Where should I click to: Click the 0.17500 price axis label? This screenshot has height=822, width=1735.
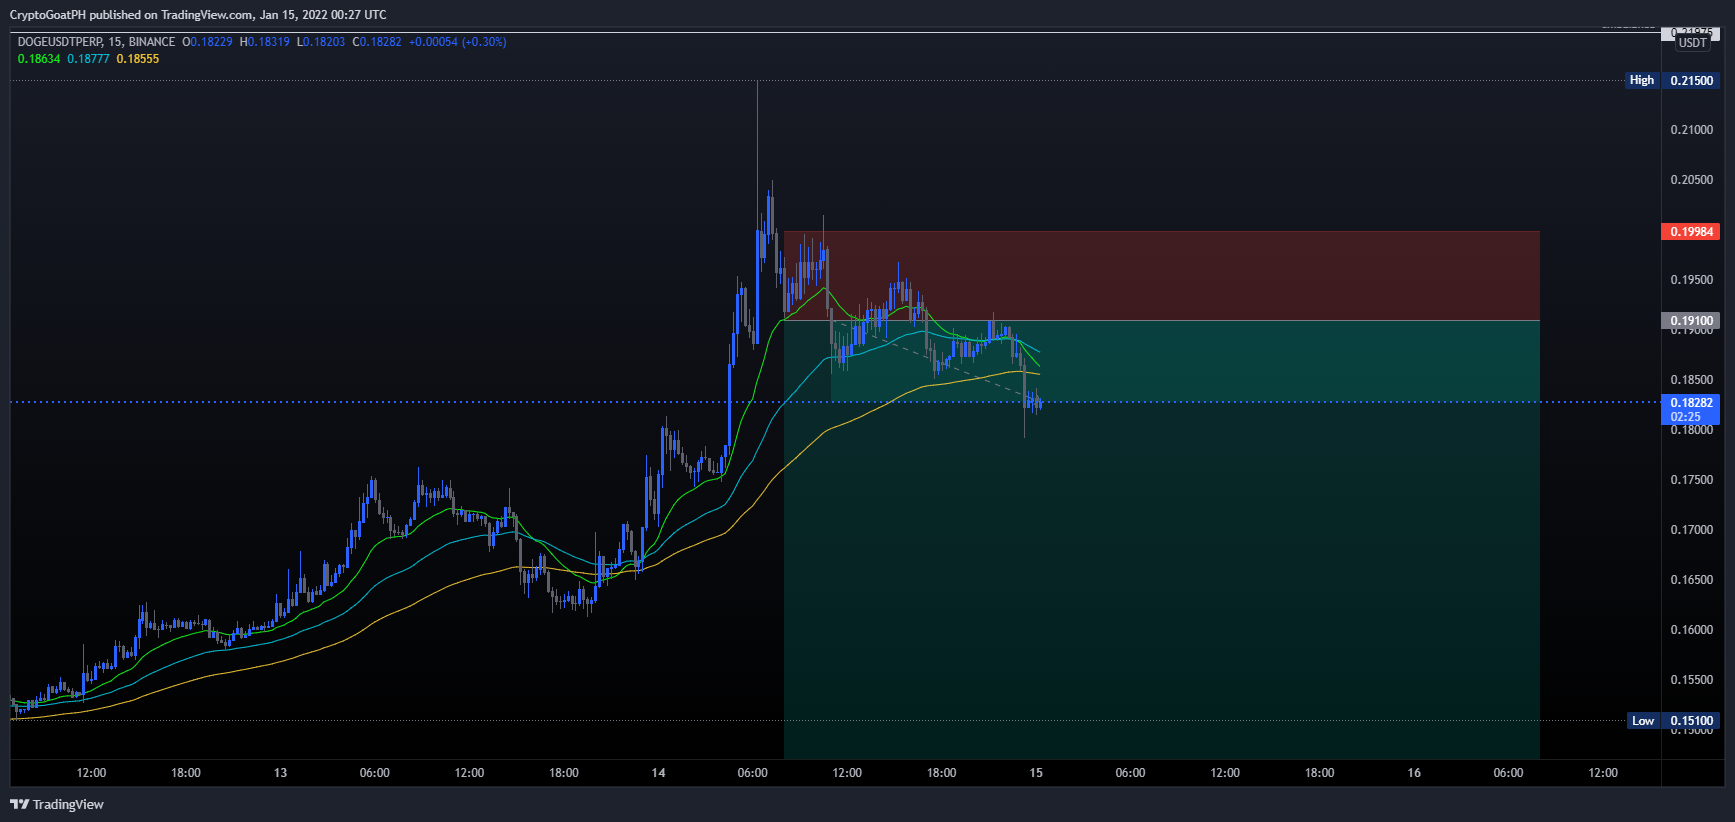pyautogui.click(x=1692, y=480)
